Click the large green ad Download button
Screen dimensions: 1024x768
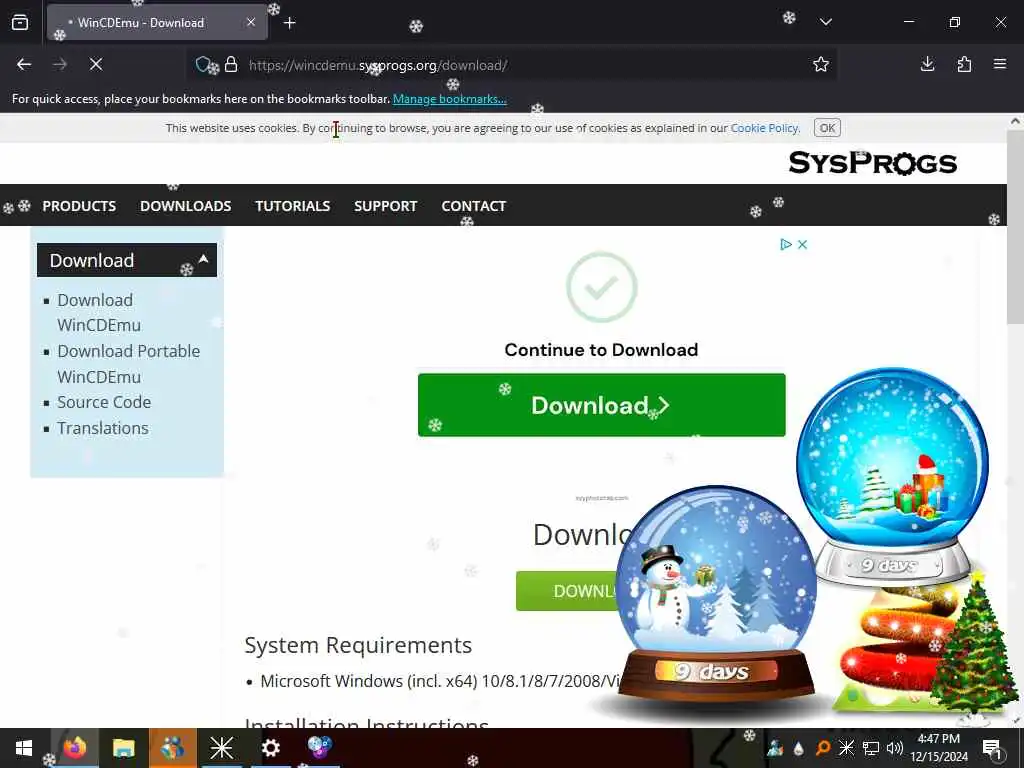point(601,405)
